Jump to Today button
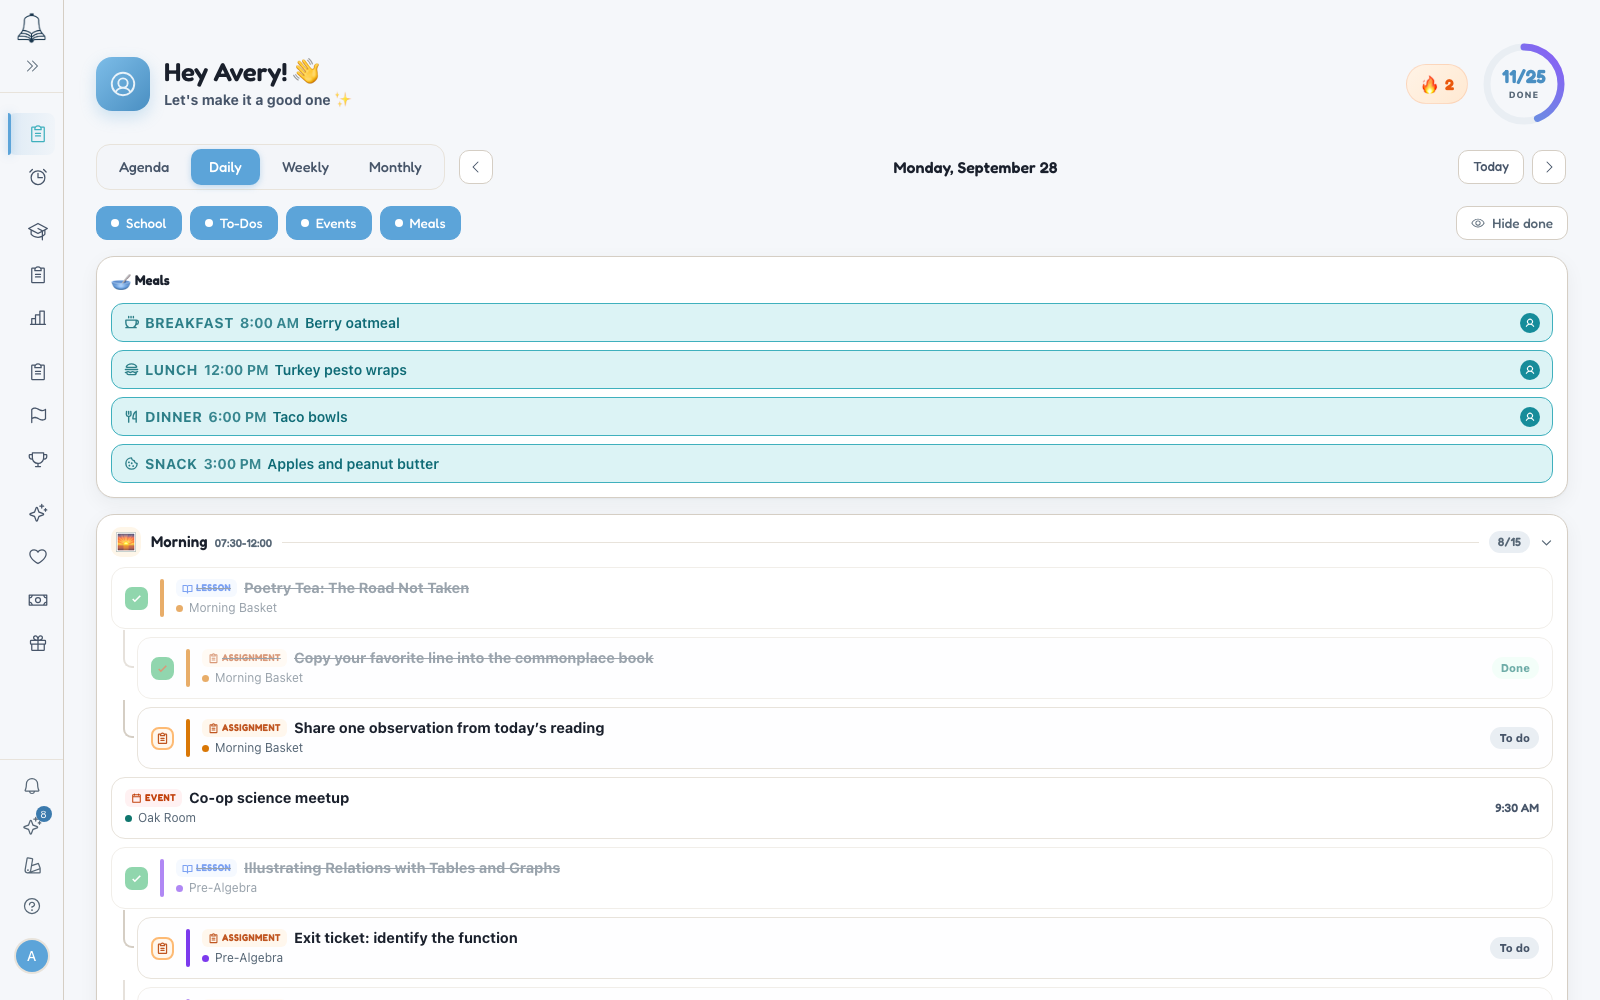The image size is (1600, 1000). (1491, 167)
